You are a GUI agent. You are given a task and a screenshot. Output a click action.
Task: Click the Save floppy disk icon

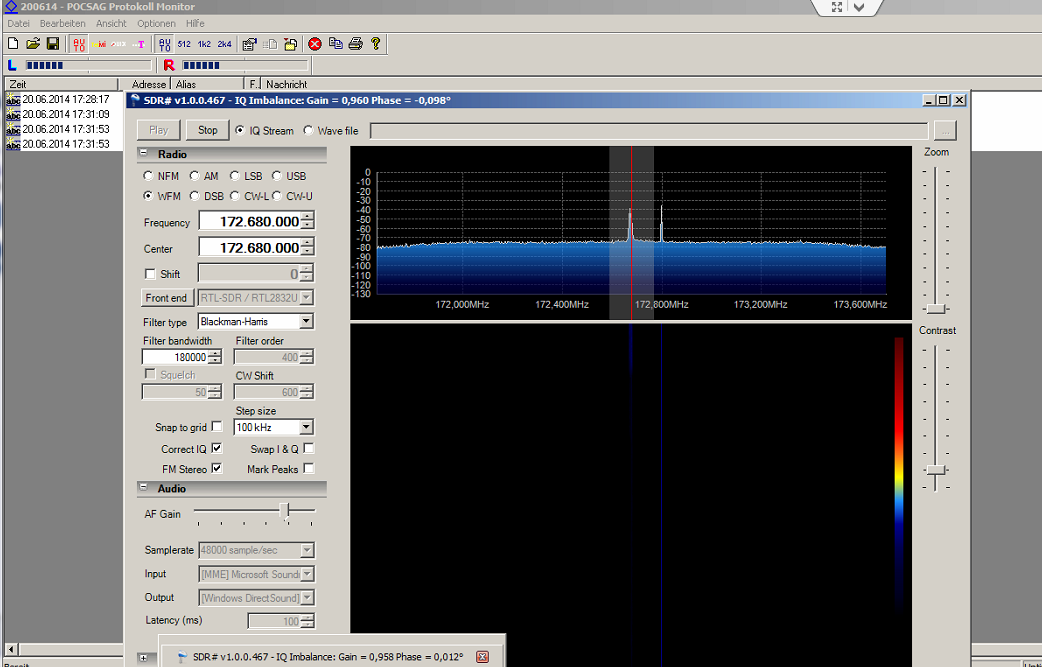(x=52, y=44)
